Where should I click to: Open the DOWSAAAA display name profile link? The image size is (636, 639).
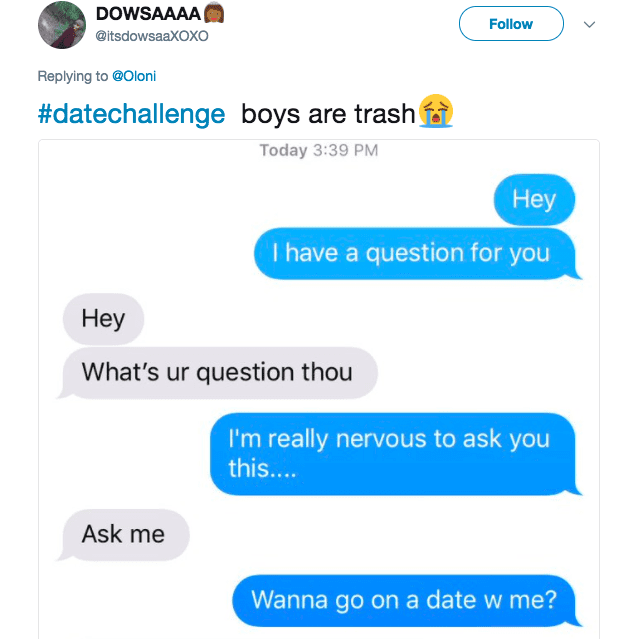coord(148,14)
